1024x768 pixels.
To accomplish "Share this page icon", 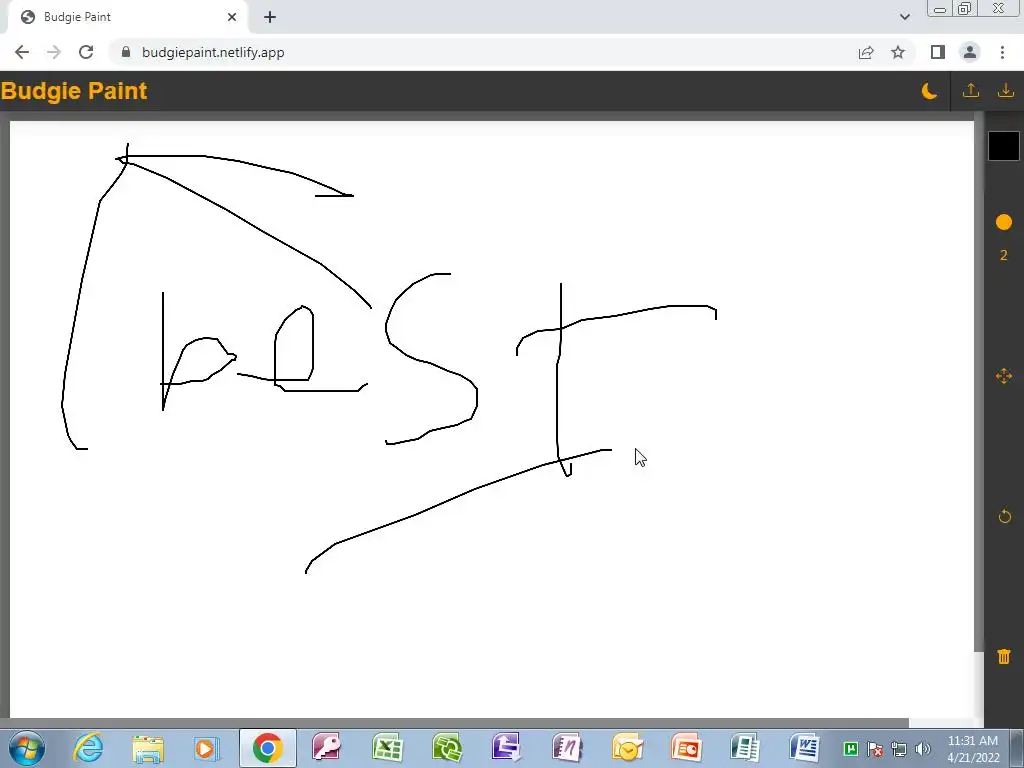I will click(866, 52).
